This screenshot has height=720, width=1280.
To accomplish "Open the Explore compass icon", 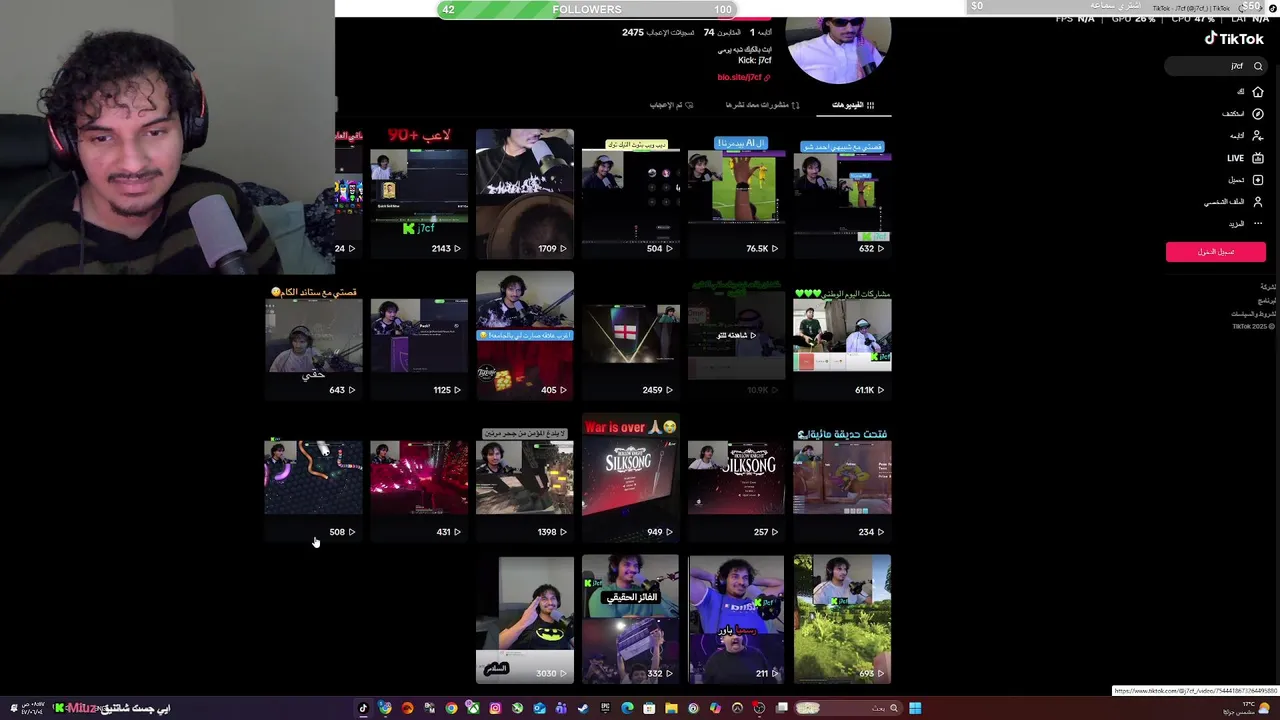I will click(1258, 114).
